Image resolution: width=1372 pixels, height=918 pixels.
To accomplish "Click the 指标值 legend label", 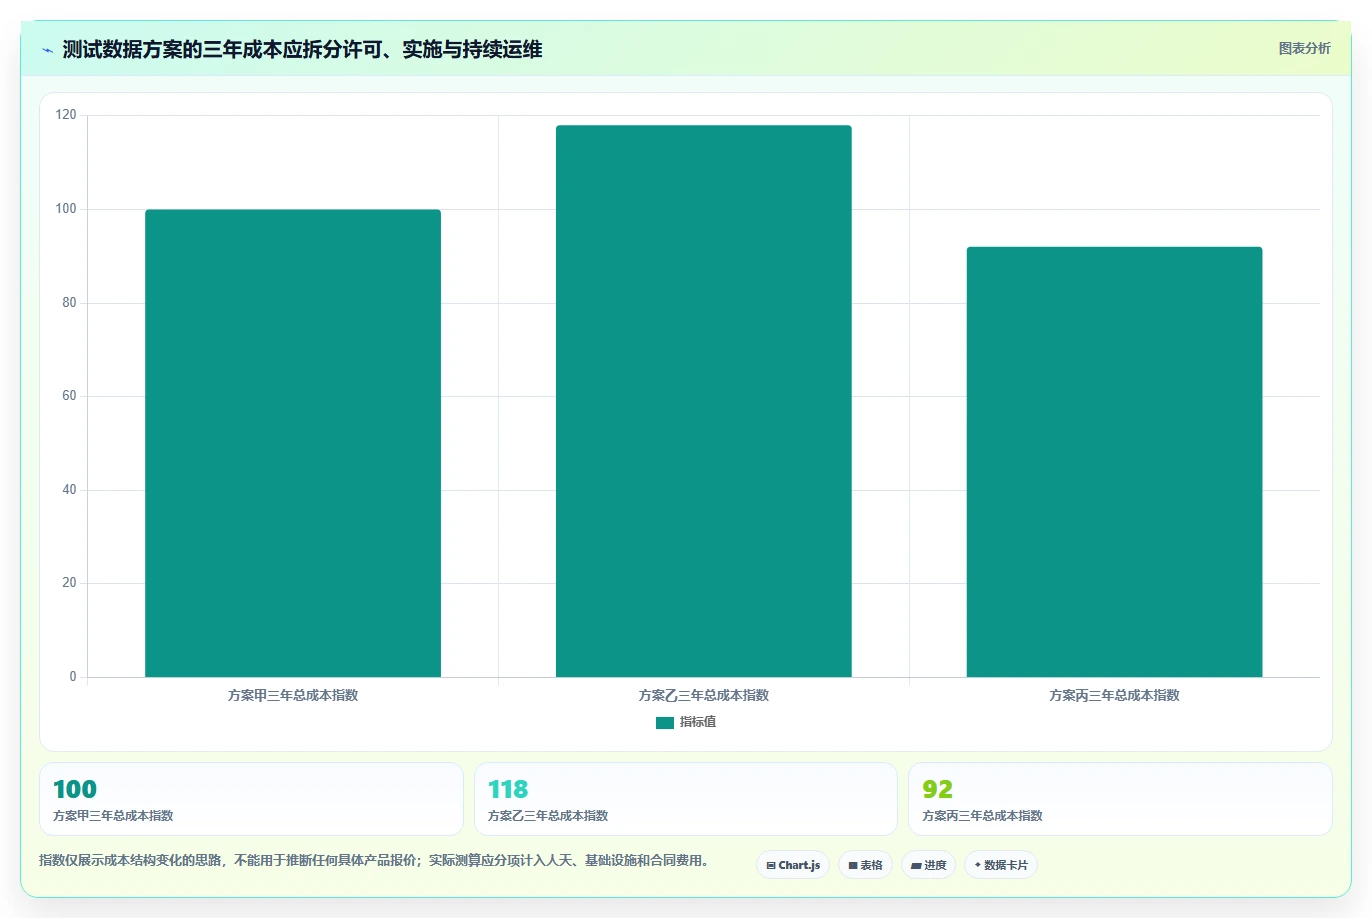I will (x=698, y=722).
